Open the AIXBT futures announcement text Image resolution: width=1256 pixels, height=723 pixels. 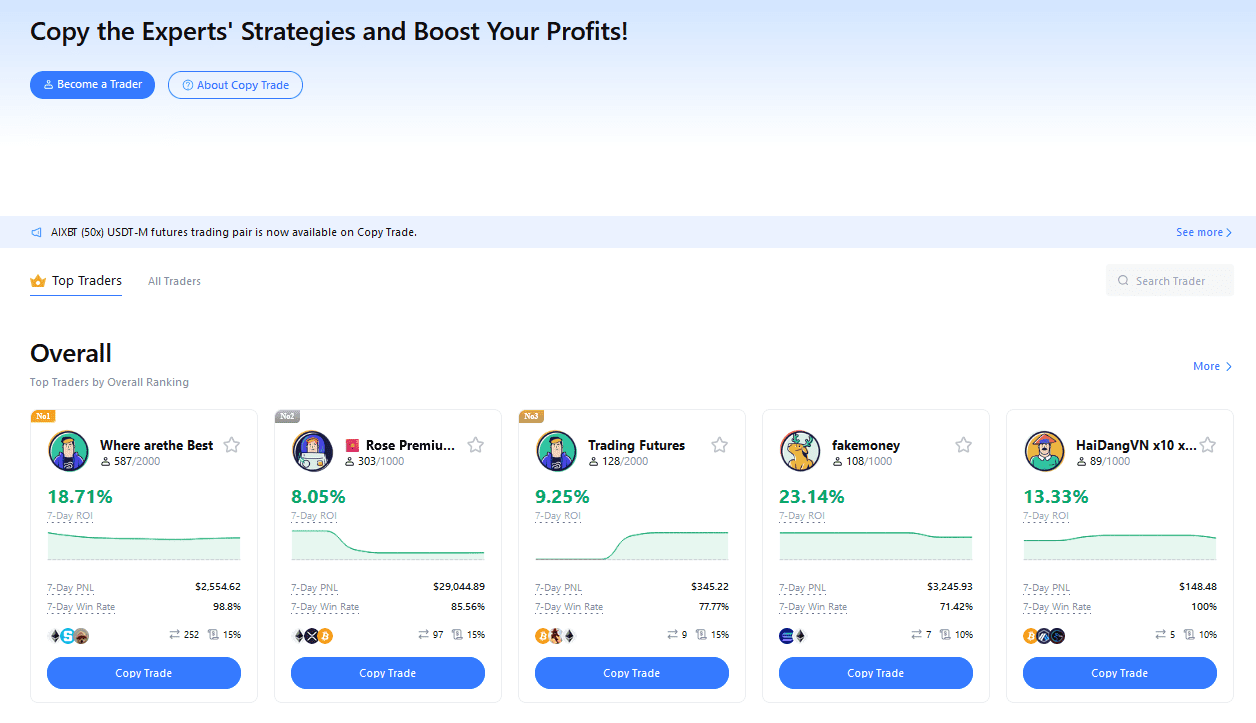tap(234, 232)
